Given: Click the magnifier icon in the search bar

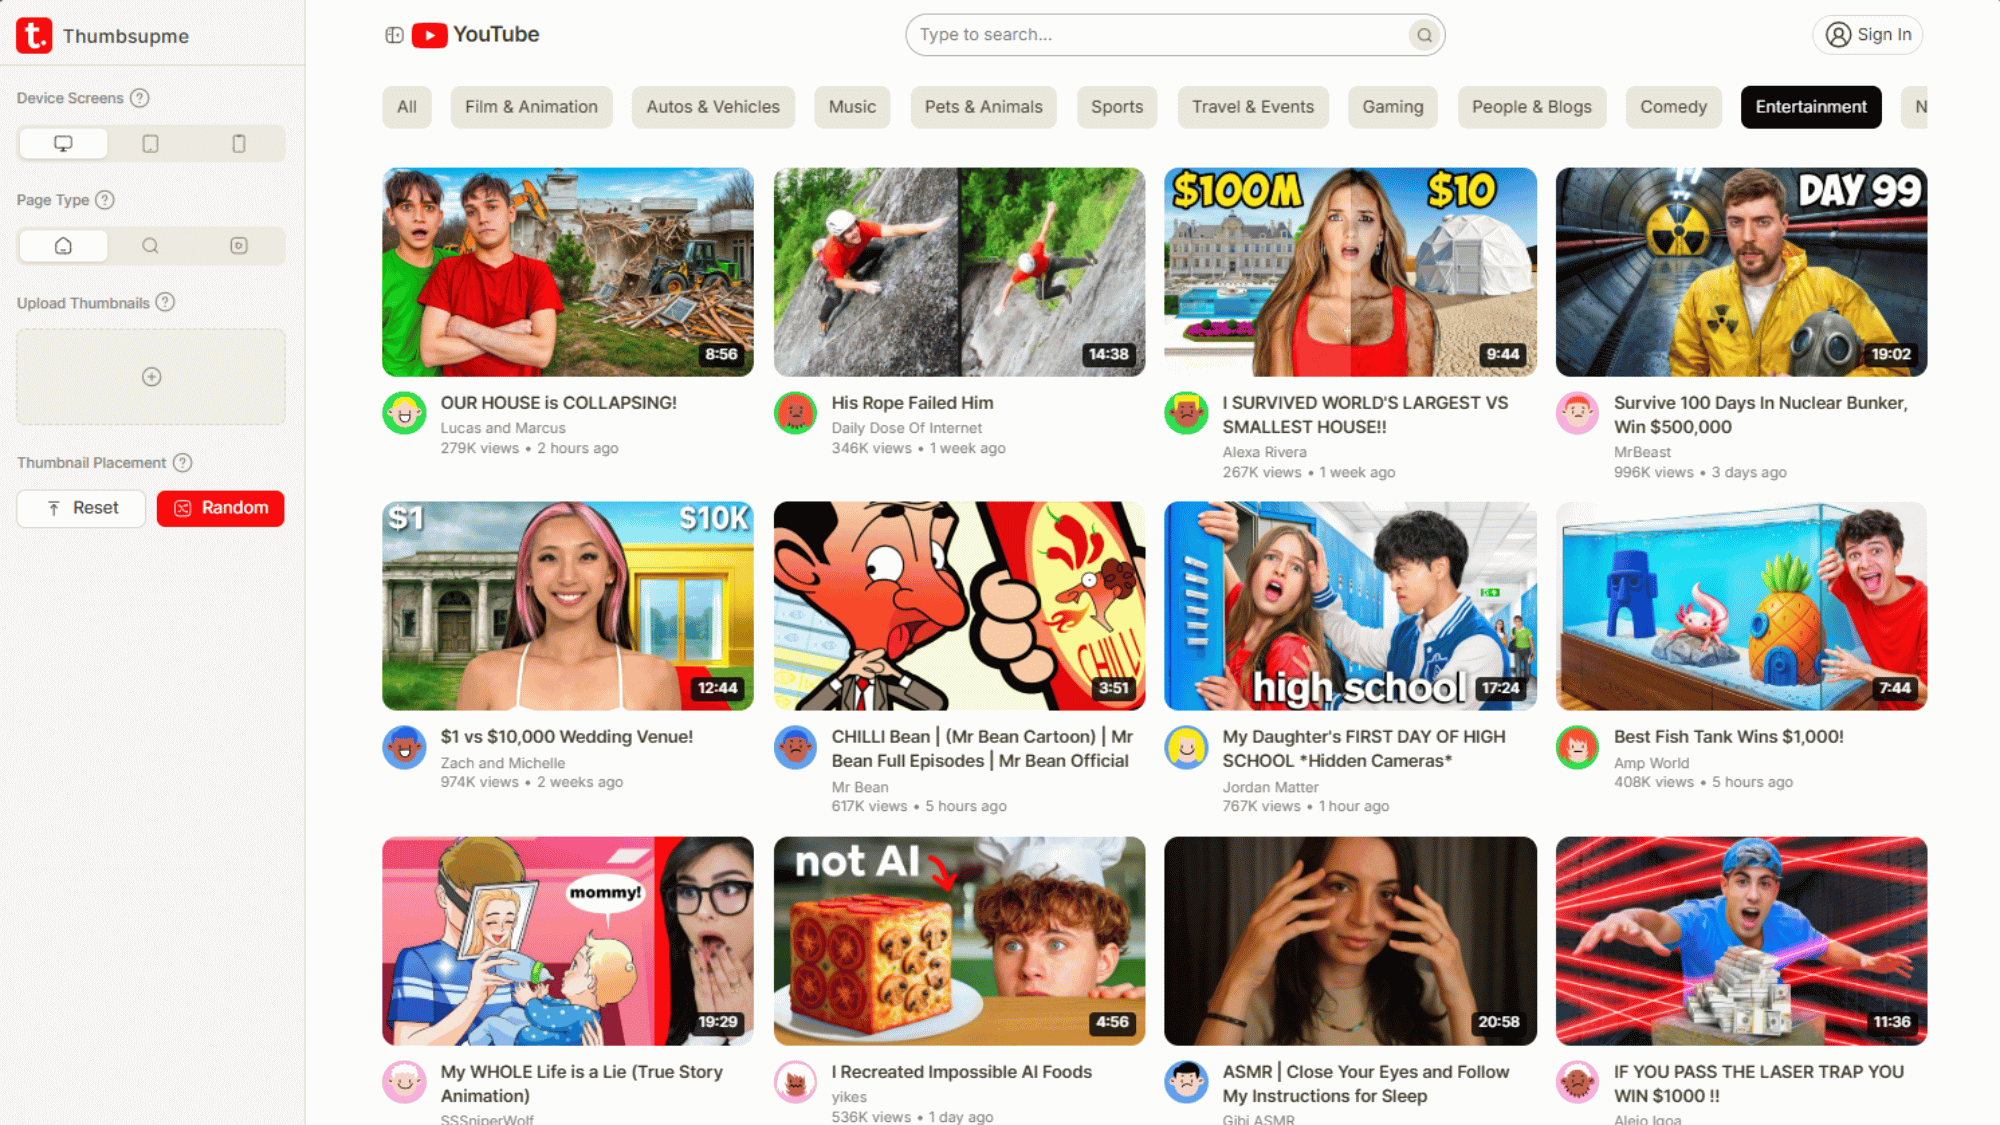Looking at the screenshot, I should pyautogui.click(x=1423, y=35).
